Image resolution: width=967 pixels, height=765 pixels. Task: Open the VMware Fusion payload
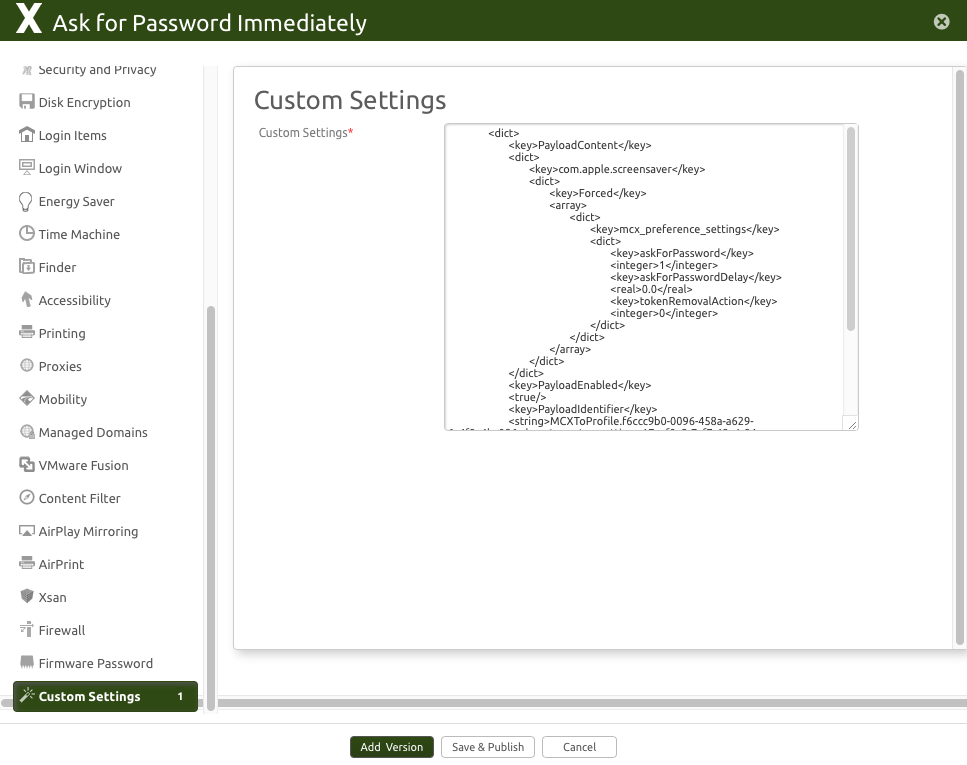point(83,465)
